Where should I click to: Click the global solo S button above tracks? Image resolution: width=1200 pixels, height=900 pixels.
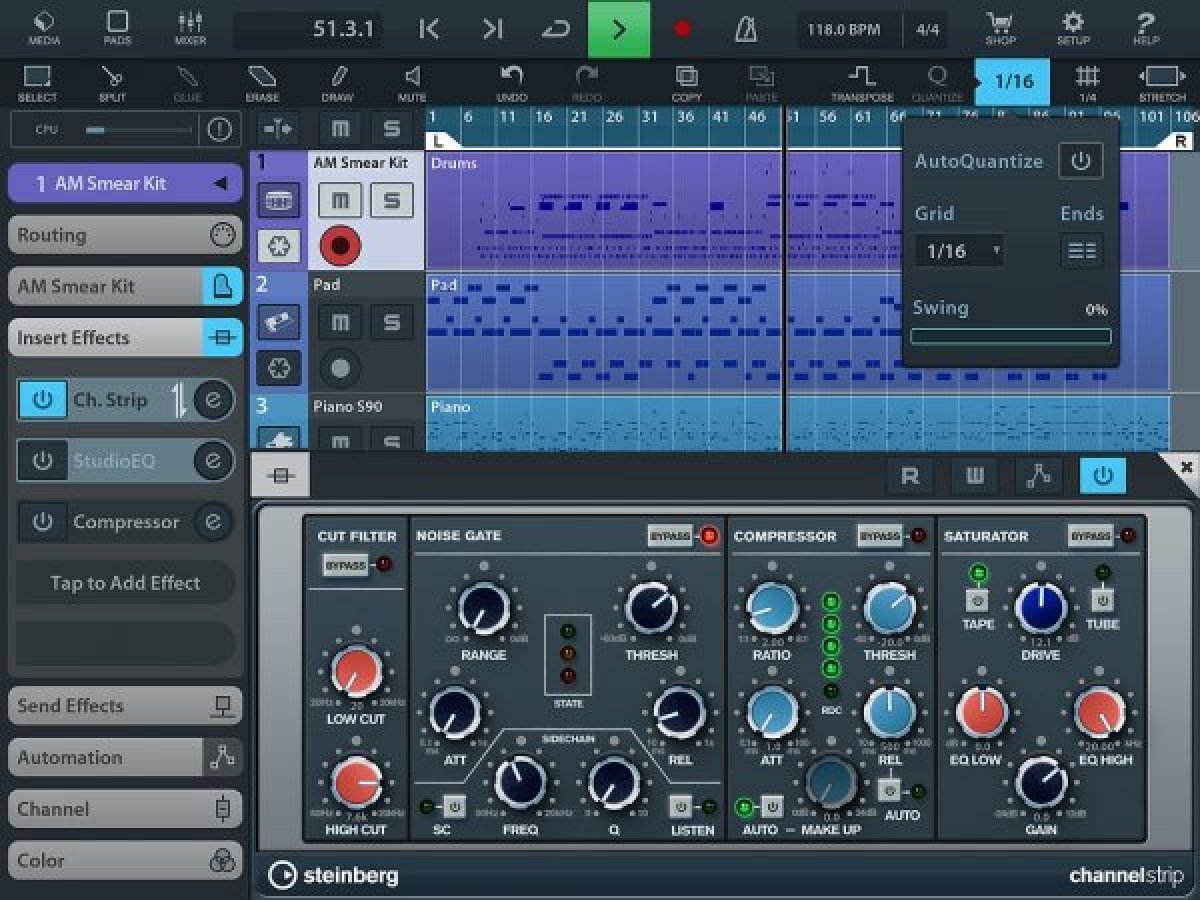(x=391, y=129)
